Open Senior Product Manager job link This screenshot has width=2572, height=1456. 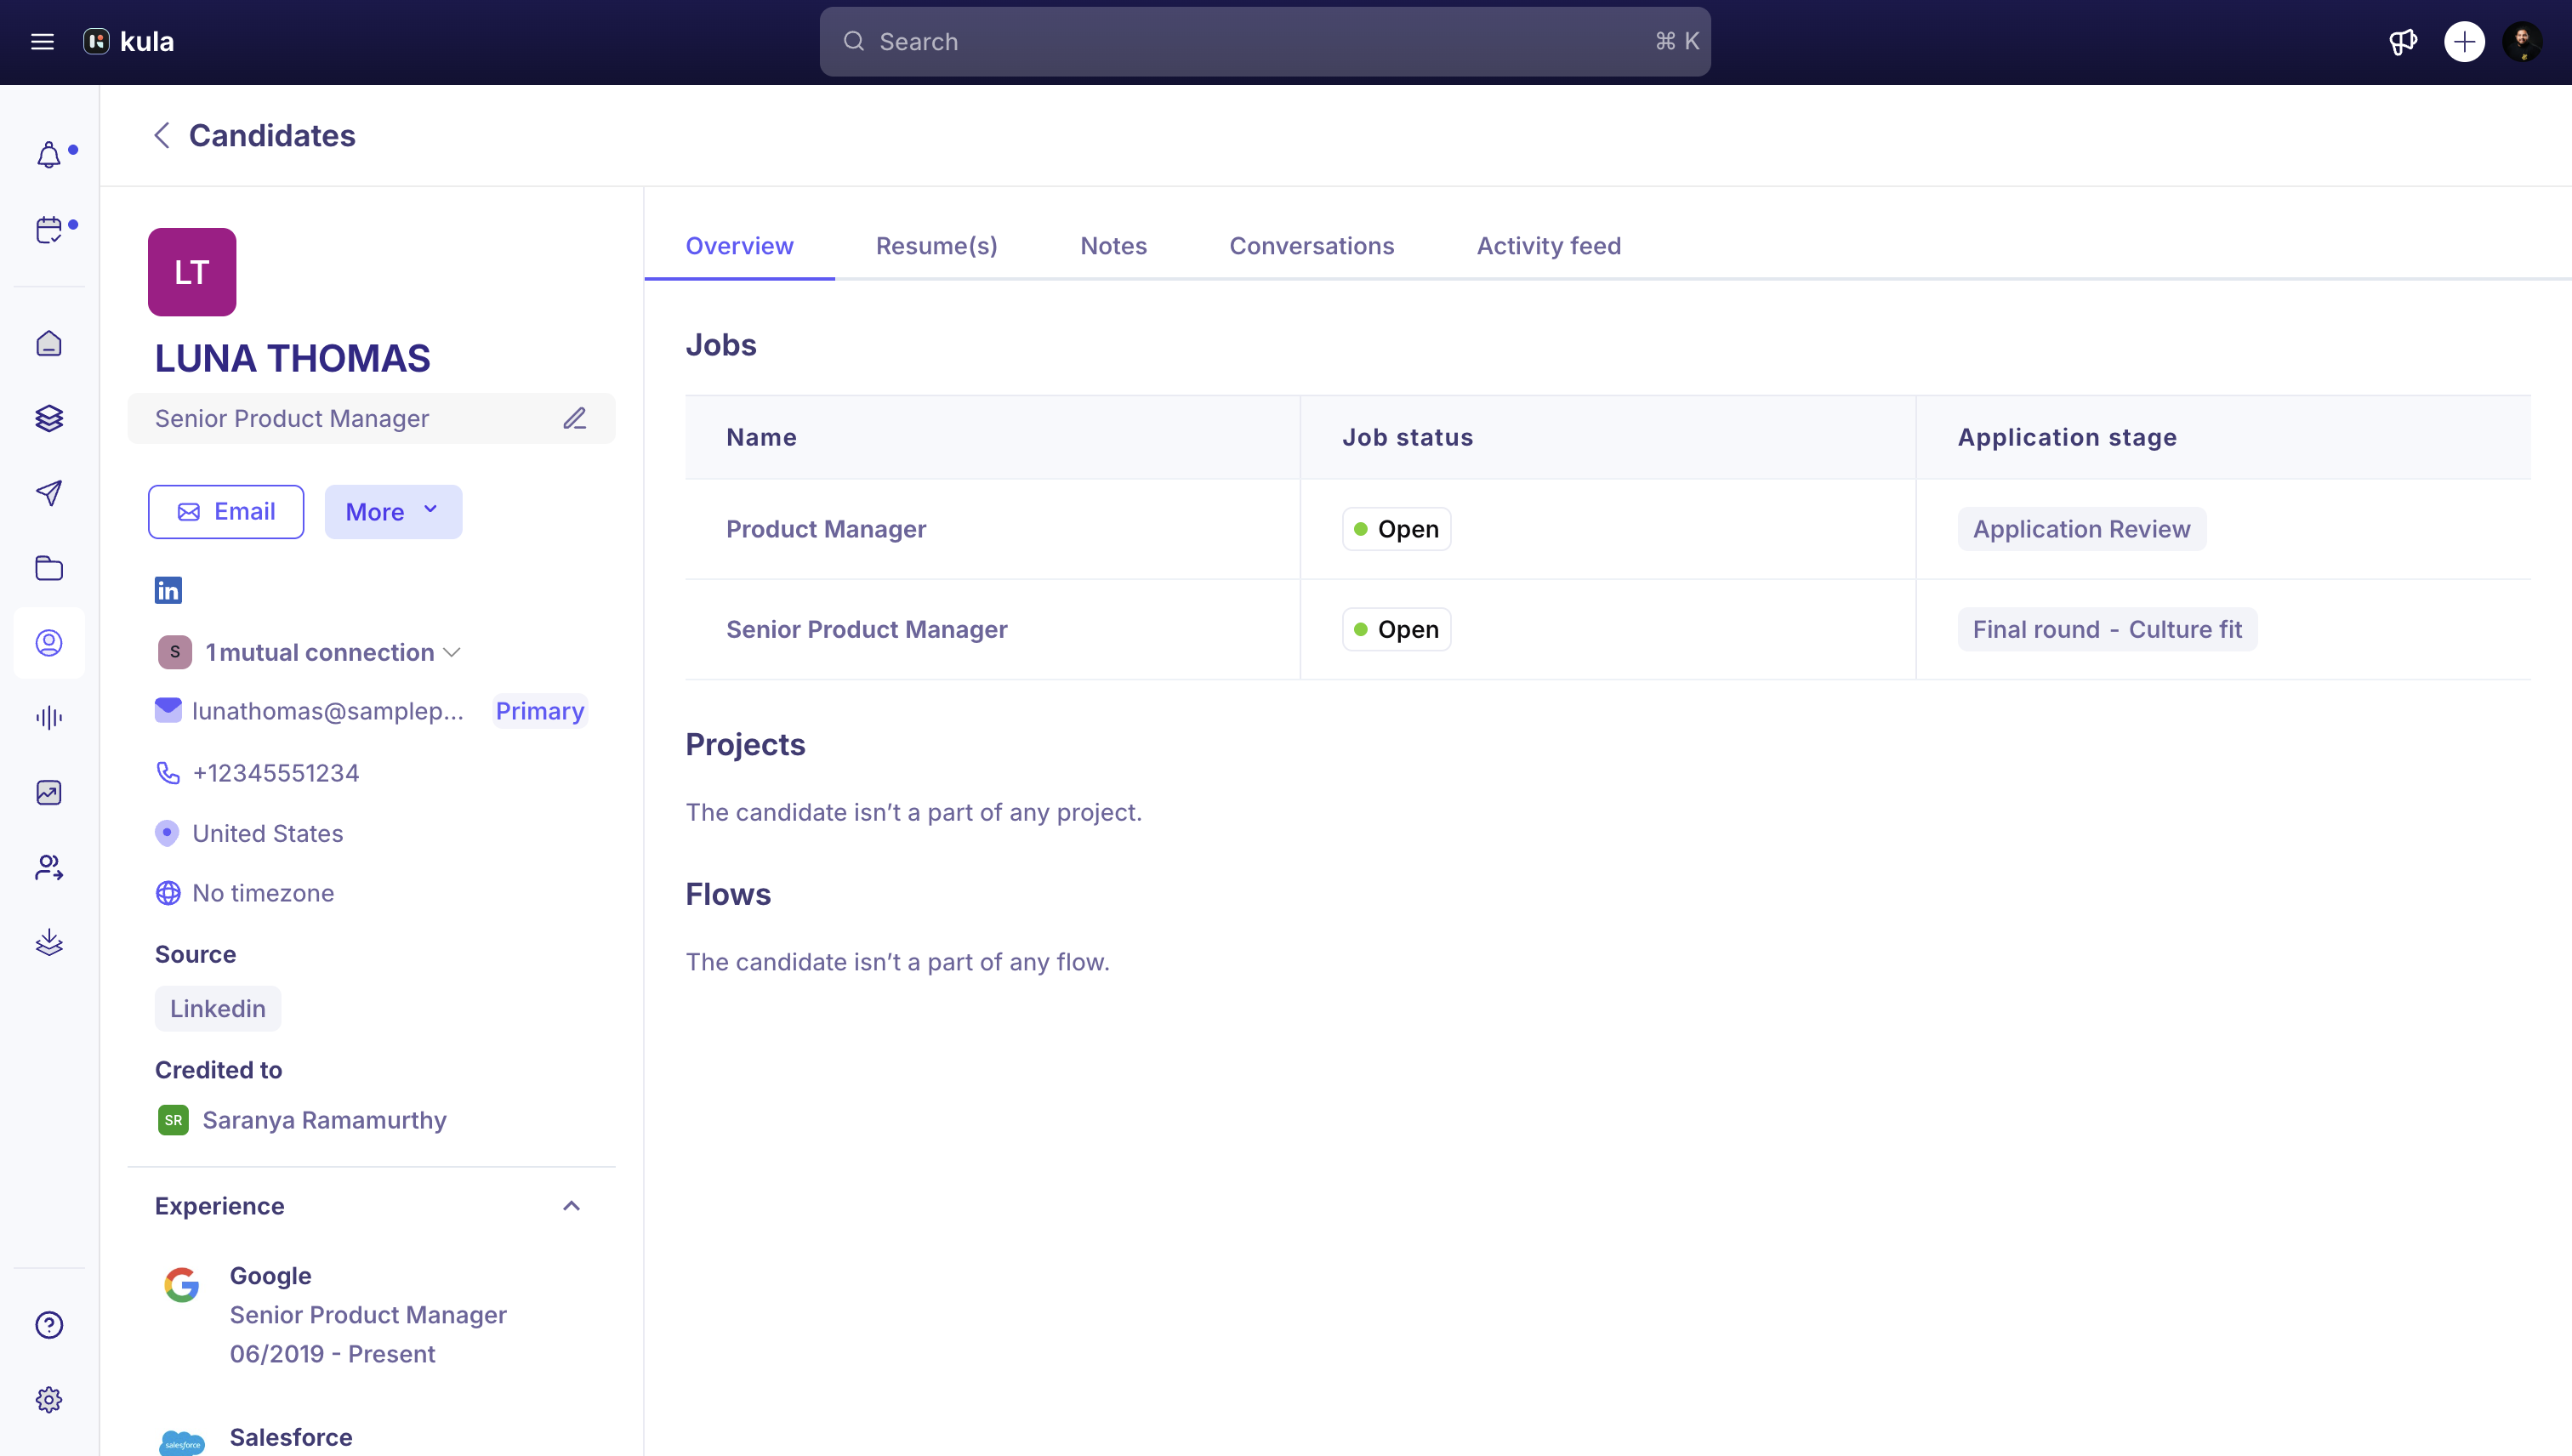point(866,629)
